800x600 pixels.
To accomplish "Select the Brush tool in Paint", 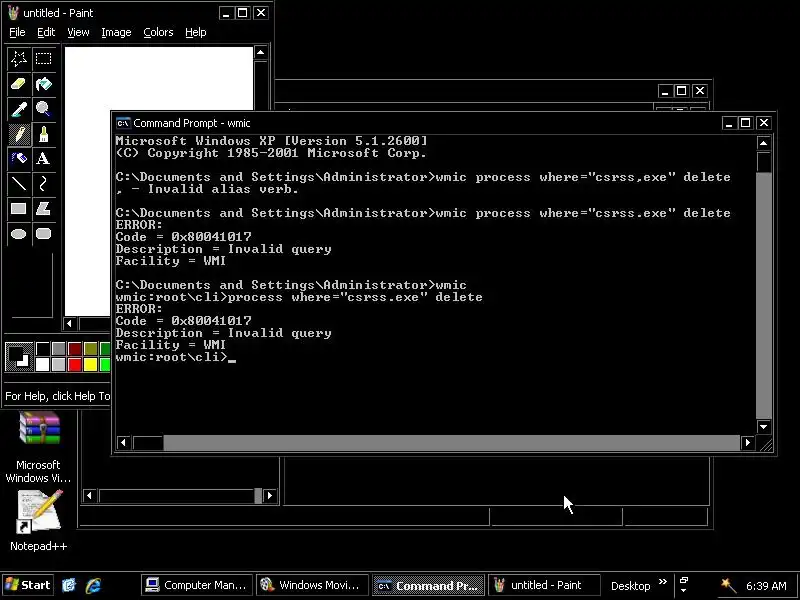I will 43,134.
